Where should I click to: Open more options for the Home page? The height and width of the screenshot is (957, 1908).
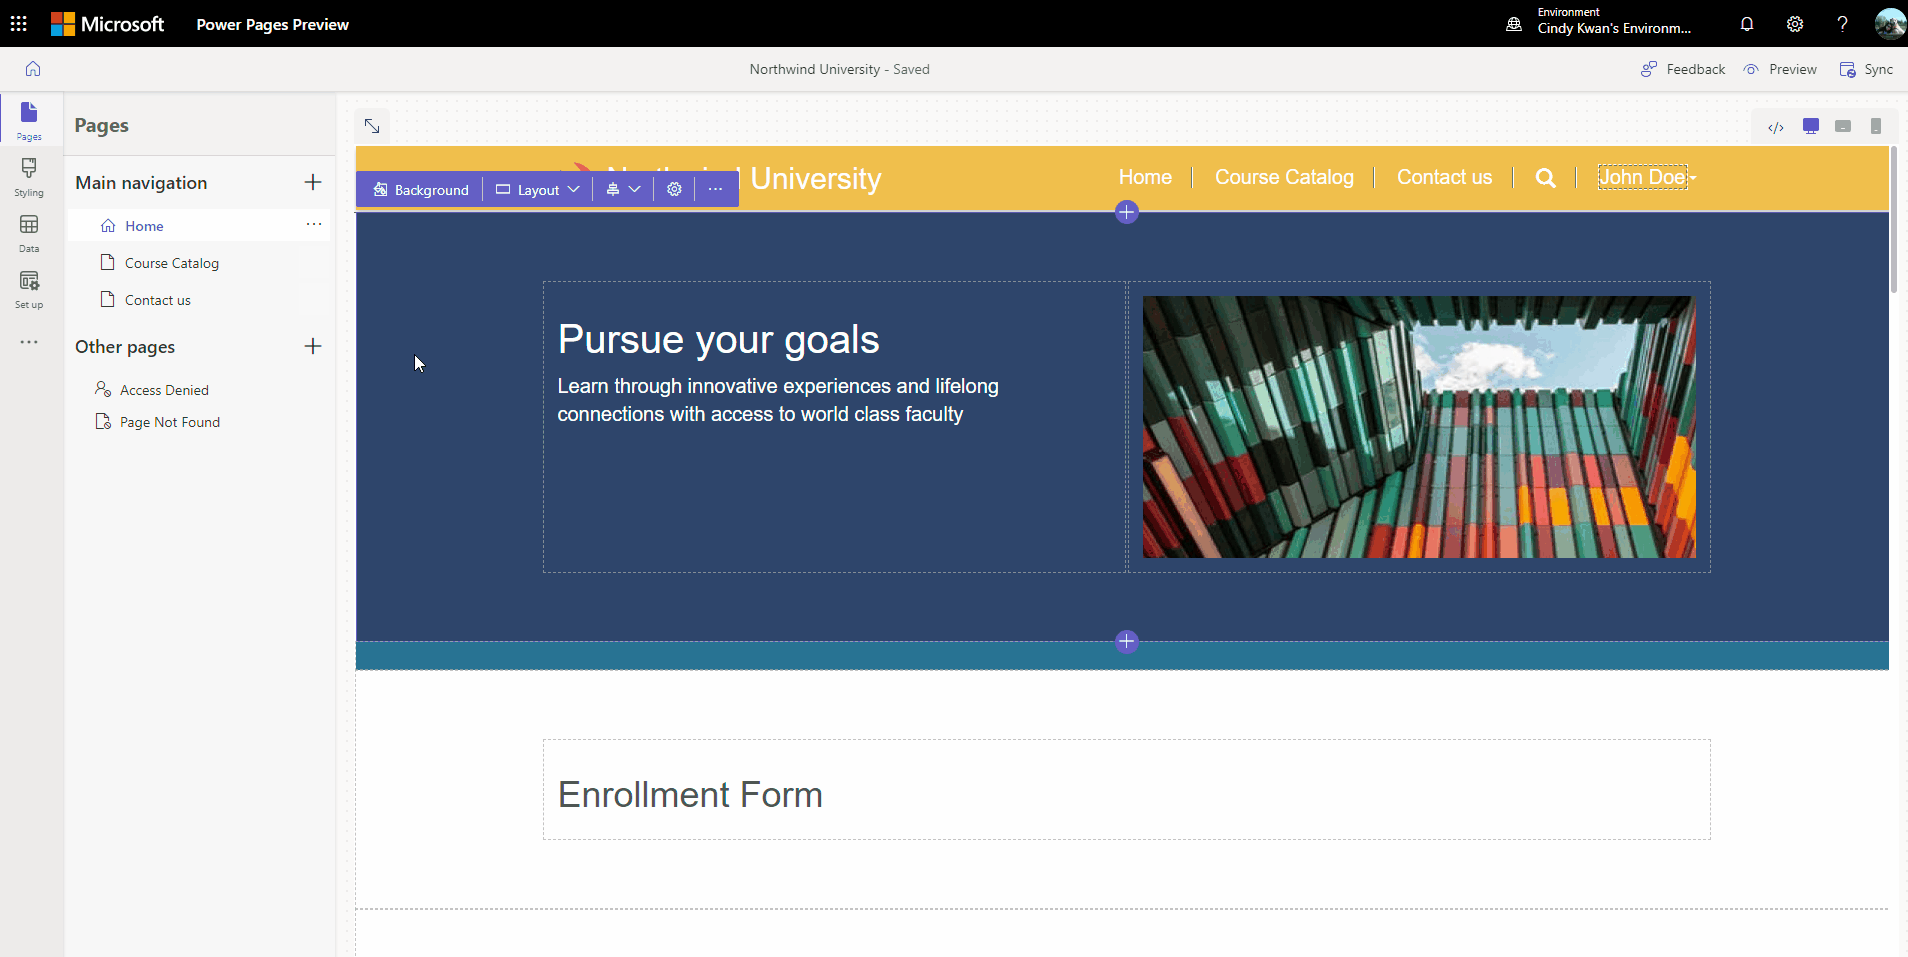point(314,225)
